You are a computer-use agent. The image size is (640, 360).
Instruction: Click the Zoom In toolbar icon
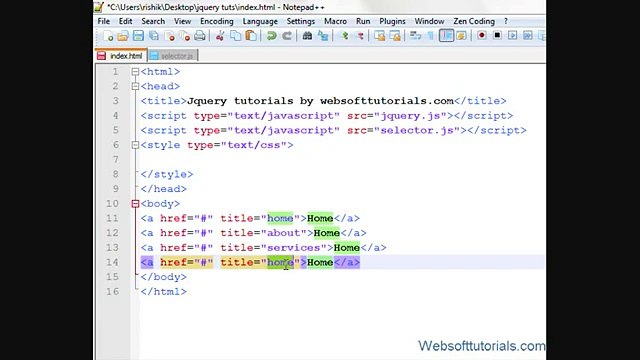point(344,36)
